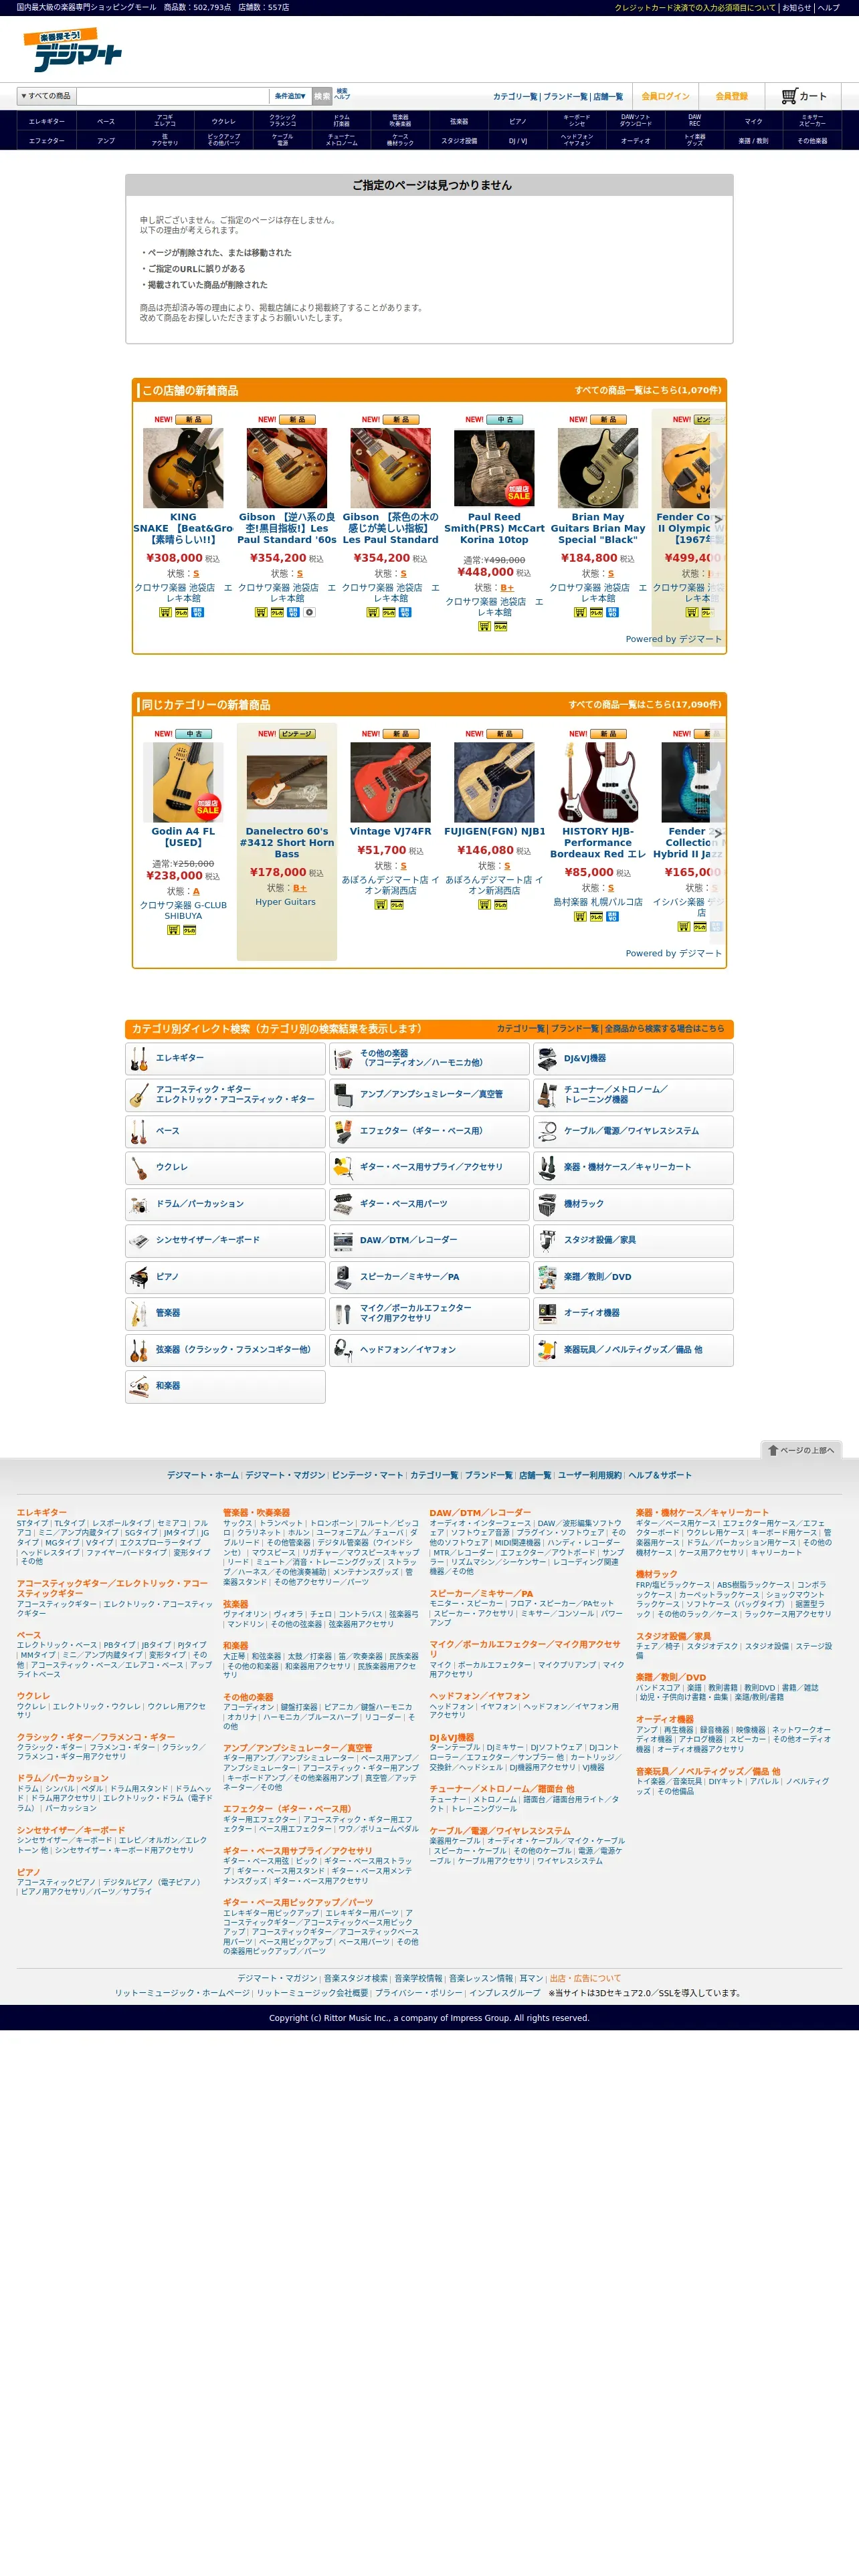Click the 検索 search button

pyautogui.click(x=321, y=96)
